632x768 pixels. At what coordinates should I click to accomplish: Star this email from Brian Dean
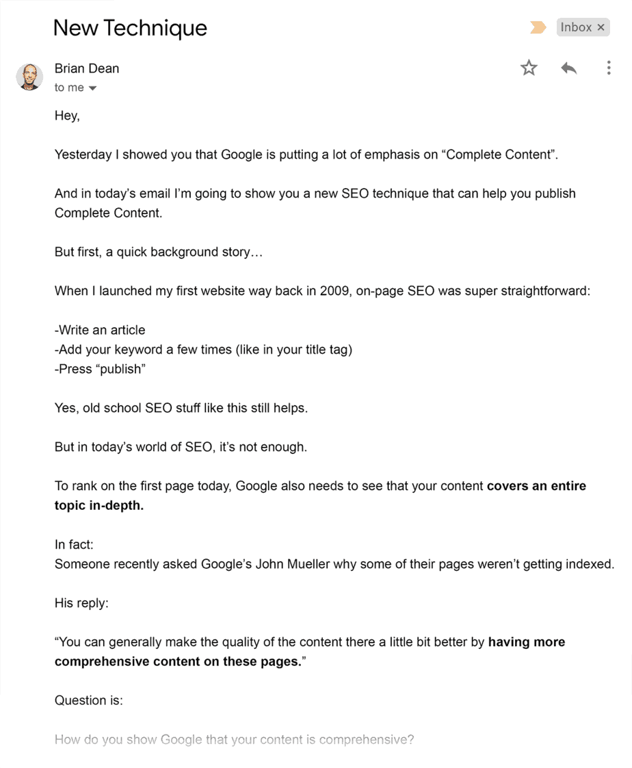pos(529,68)
